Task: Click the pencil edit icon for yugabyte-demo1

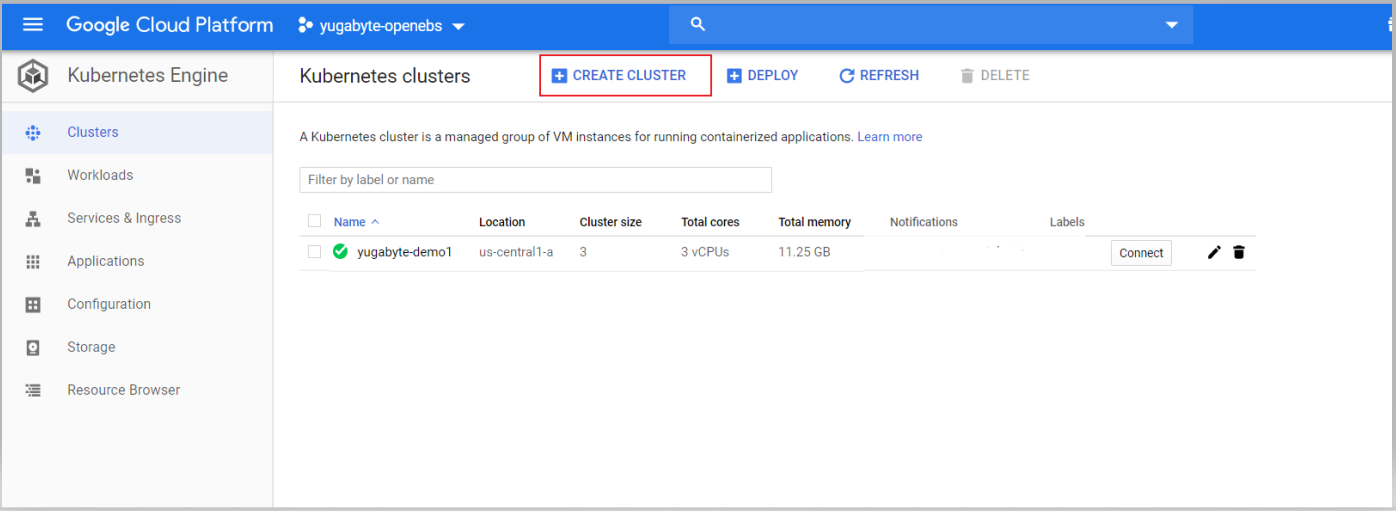Action: [x=1214, y=252]
